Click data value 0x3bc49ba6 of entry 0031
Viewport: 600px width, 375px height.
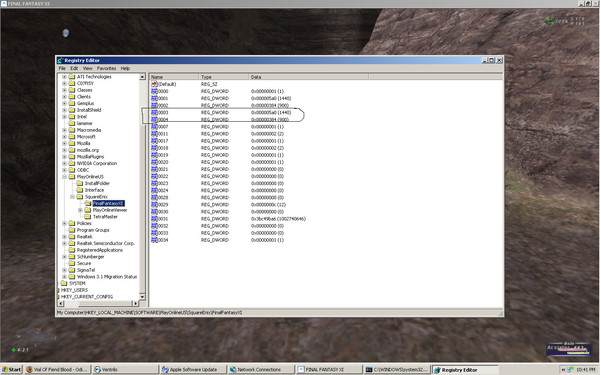click(x=278, y=219)
